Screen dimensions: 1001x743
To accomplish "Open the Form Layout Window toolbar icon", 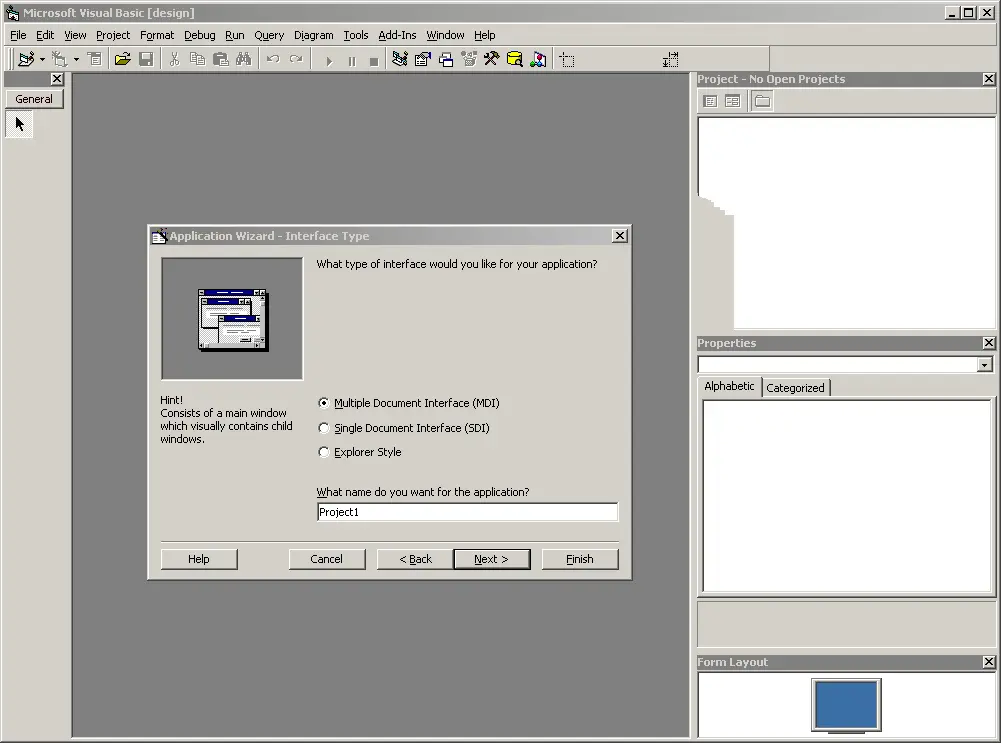I will [446, 60].
